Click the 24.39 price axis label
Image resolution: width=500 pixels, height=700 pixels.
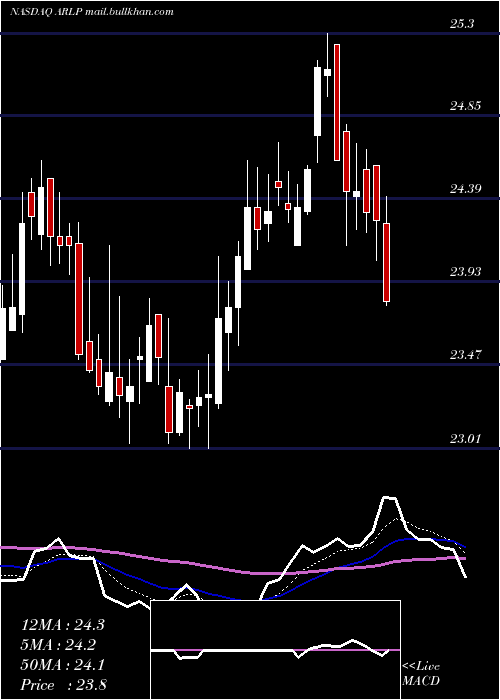(465, 189)
